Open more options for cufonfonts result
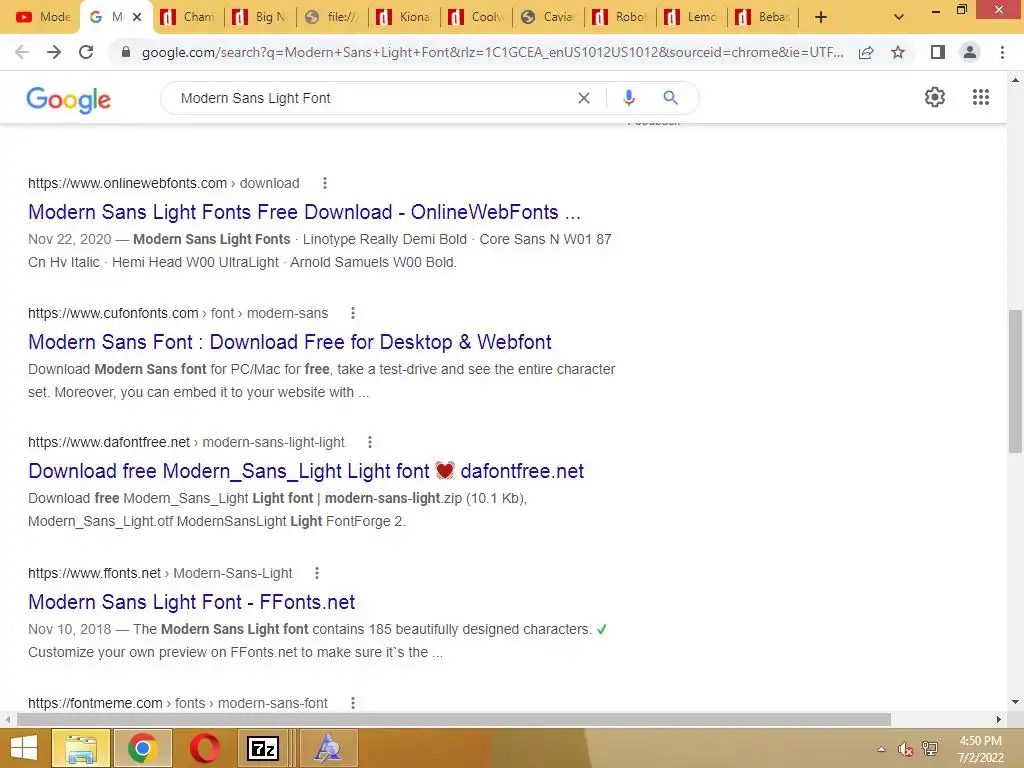The image size is (1024, 768). pos(353,313)
